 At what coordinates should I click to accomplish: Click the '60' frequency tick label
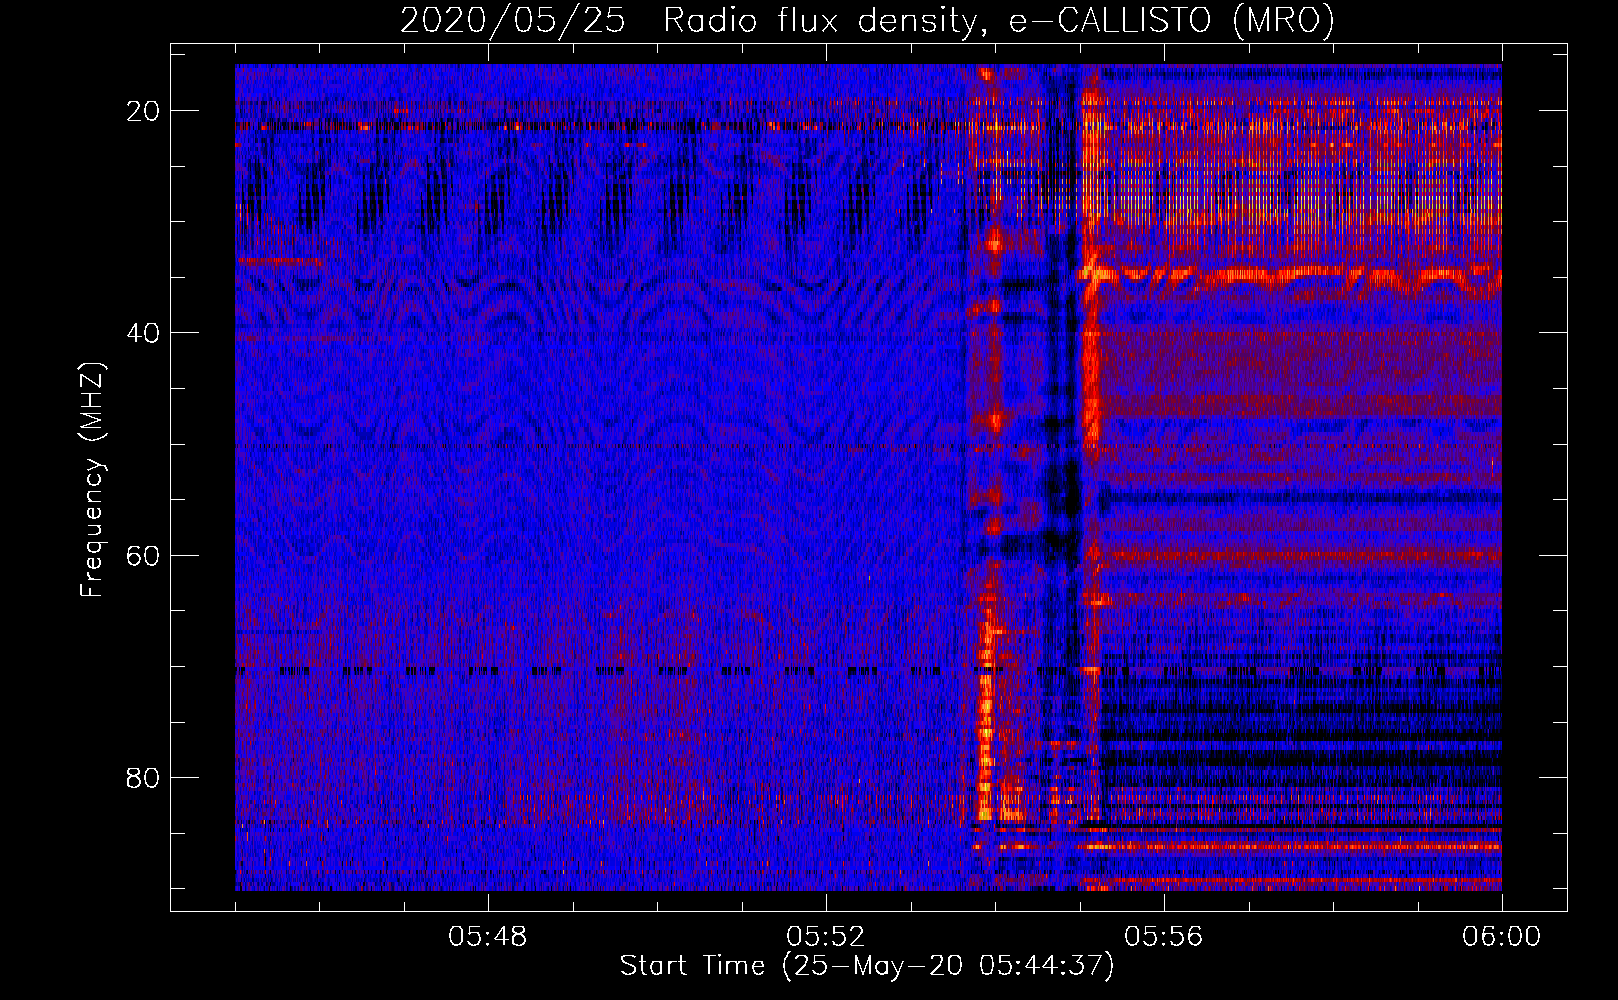[143, 555]
